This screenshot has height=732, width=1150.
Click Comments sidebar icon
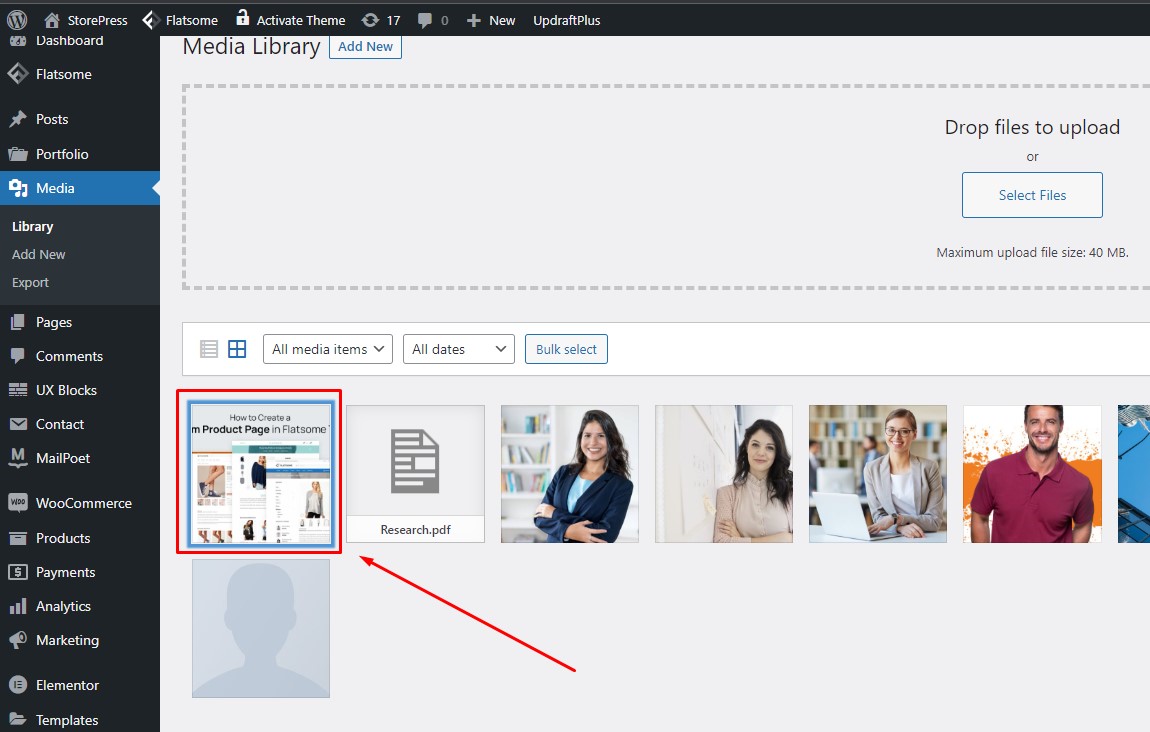(18, 356)
